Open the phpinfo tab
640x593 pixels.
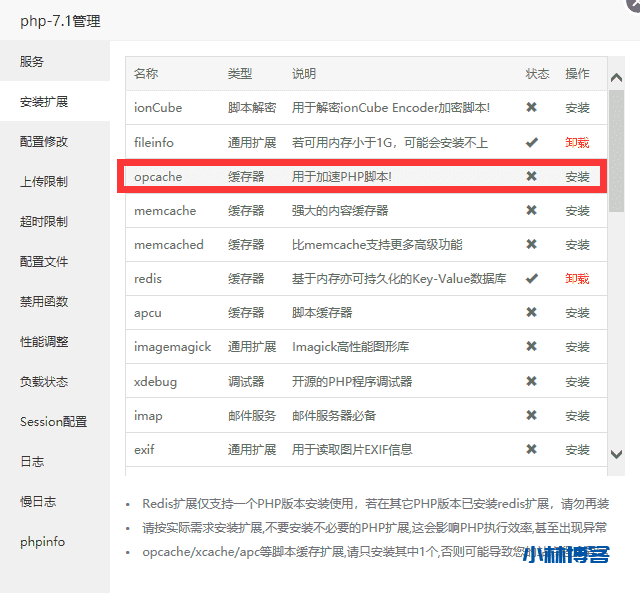[x=42, y=542]
